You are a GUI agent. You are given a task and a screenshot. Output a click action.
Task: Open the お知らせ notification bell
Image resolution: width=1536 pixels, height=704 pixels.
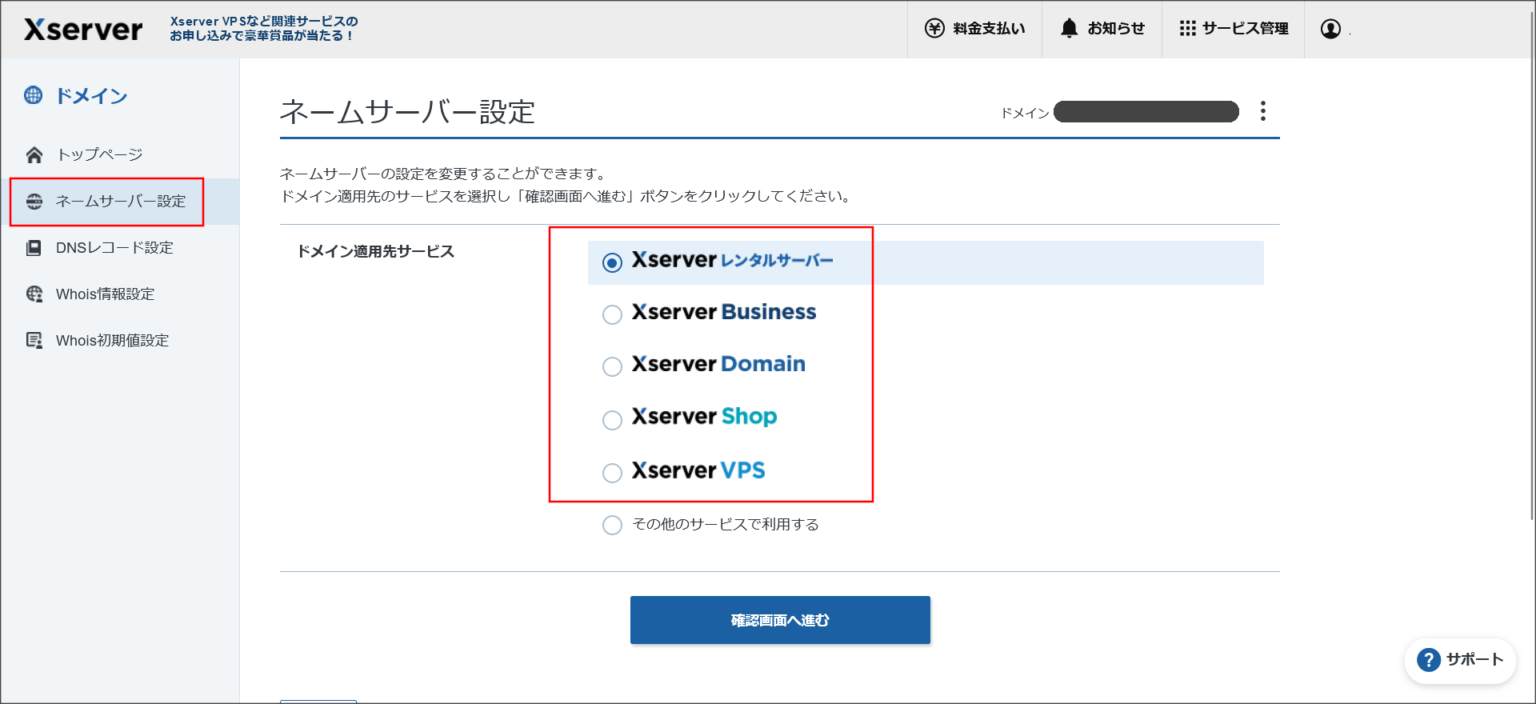[x=1068, y=29]
